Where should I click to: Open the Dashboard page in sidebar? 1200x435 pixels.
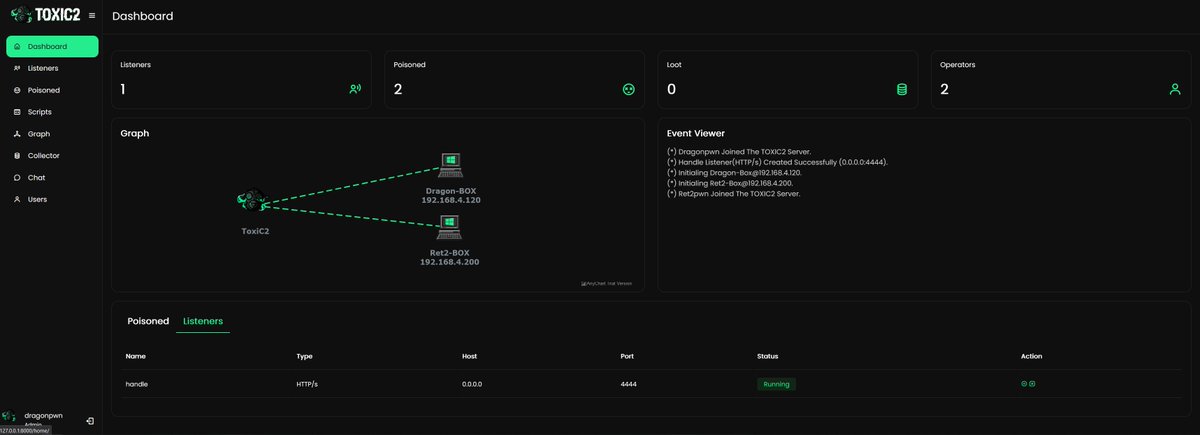(x=52, y=46)
